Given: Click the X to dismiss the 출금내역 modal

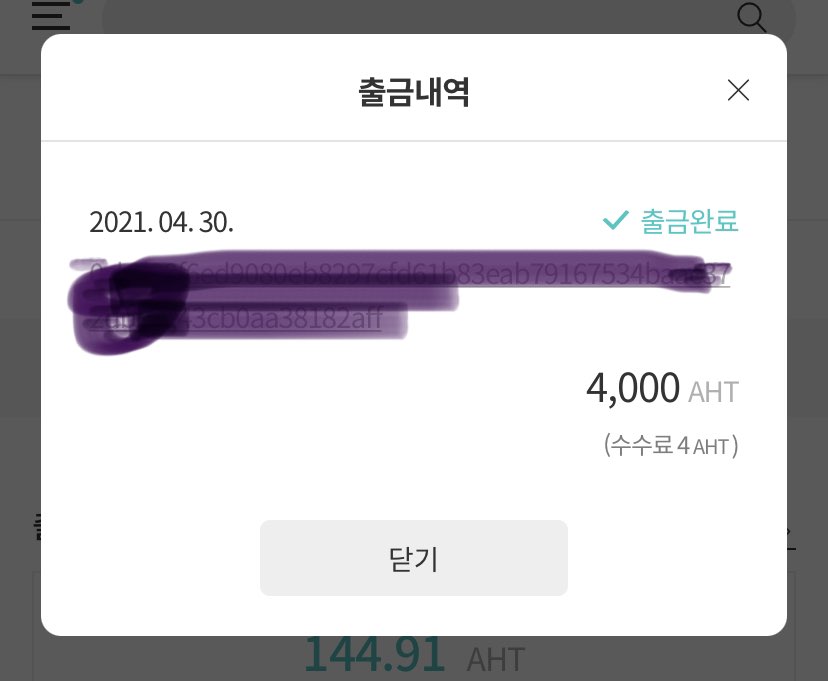Looking at the screenshot, I should (738, 90).
